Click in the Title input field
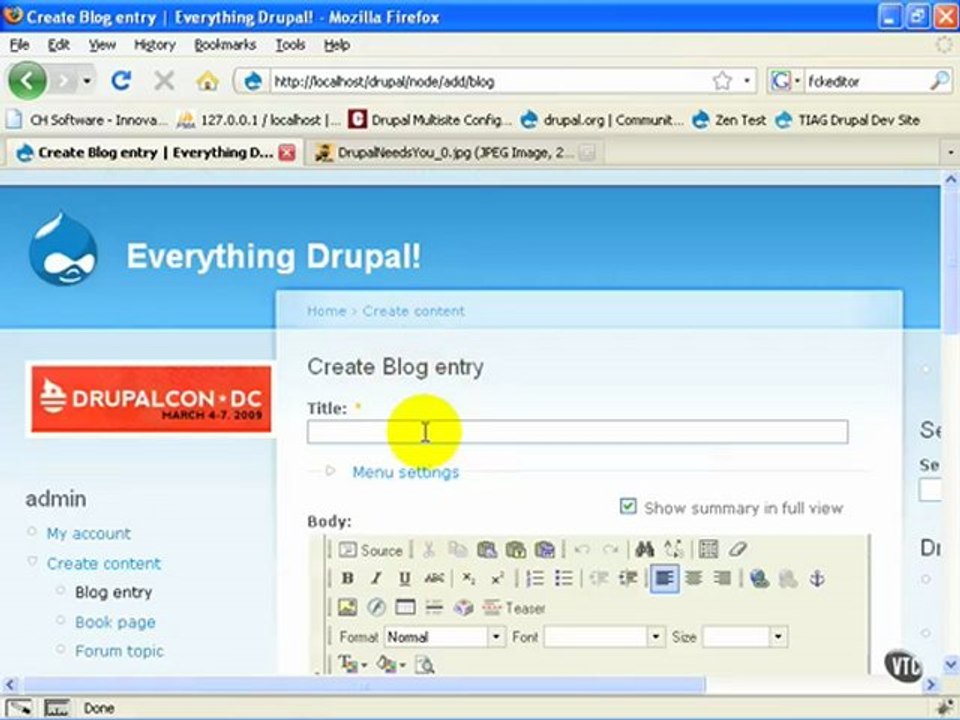This screenshot has height=720, width=960. coord(577,432)
